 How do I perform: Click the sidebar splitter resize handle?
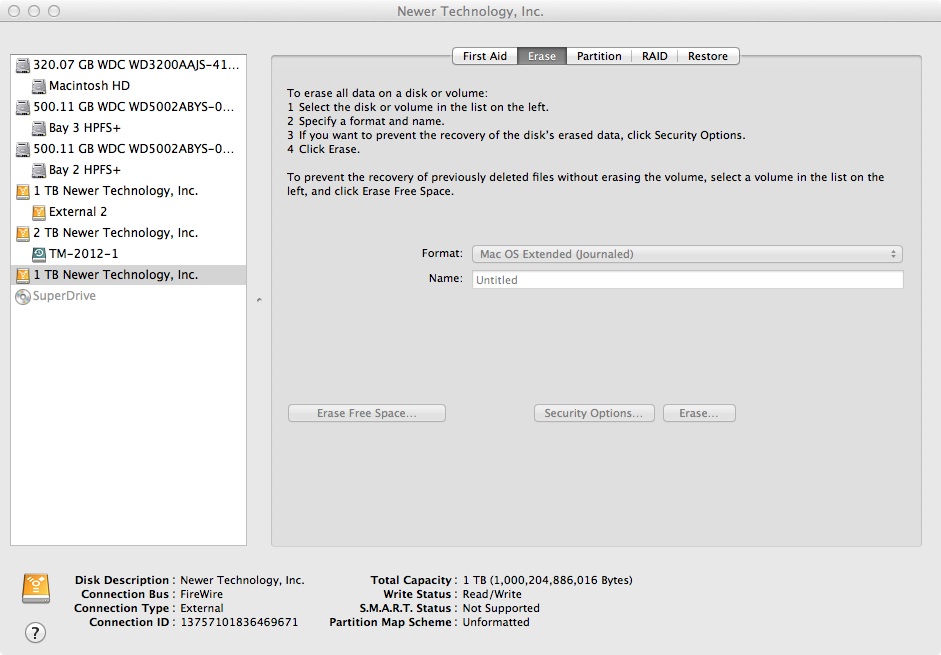click(x=259, y=300)
